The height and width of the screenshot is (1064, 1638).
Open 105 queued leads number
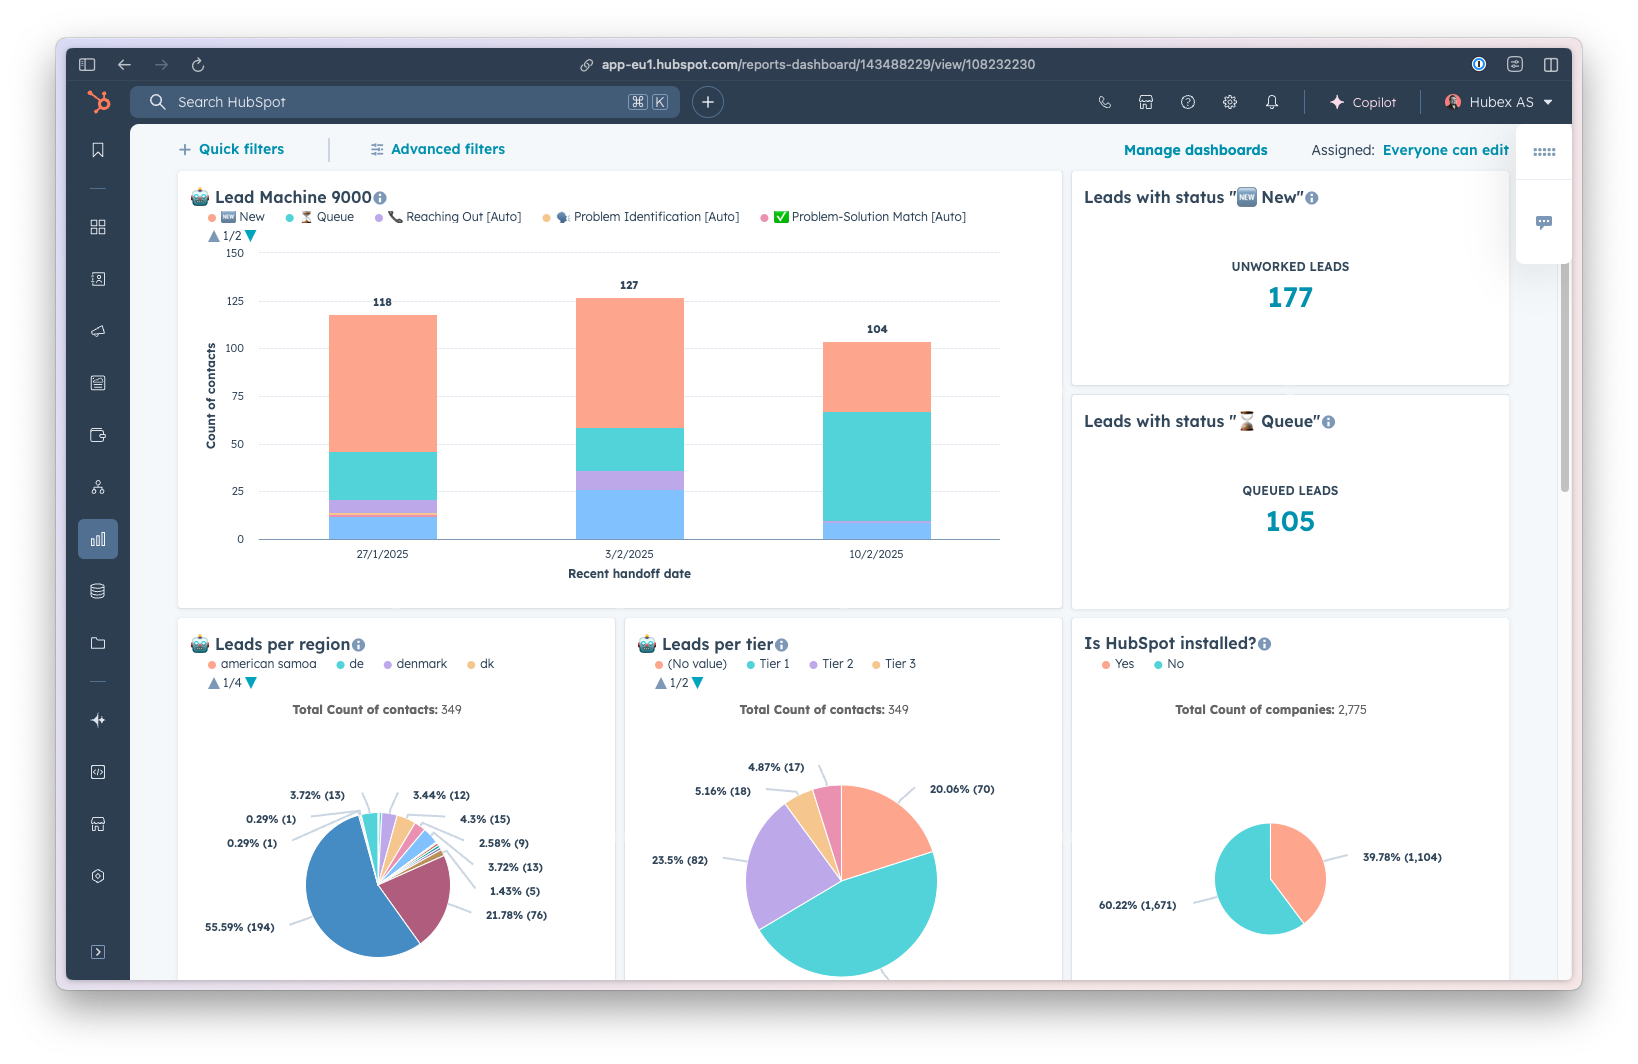click(1290, 522)
